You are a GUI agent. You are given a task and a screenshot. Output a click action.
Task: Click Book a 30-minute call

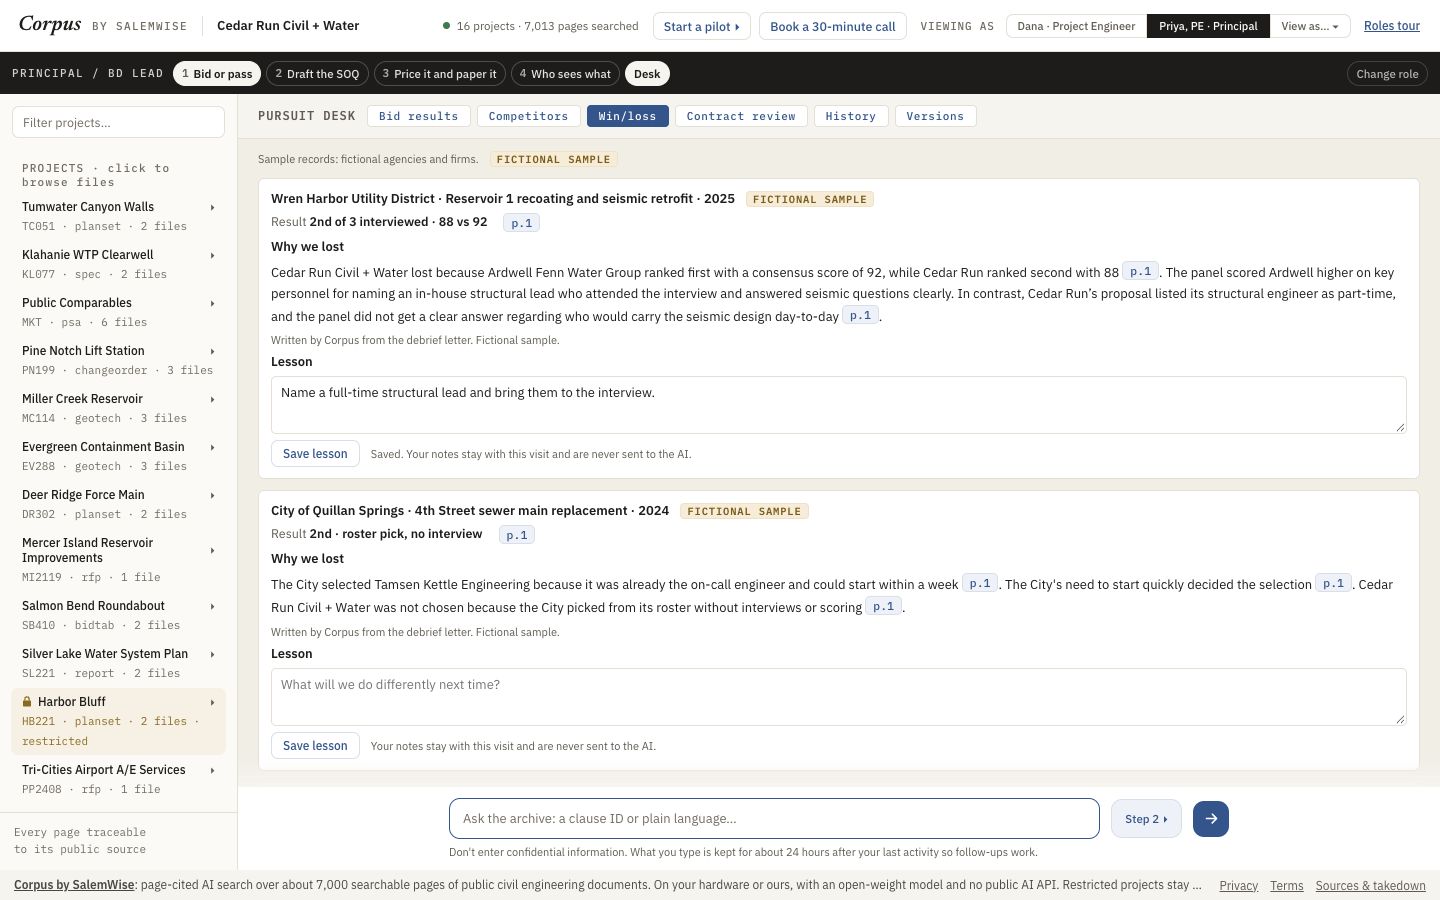pos(833,26)
